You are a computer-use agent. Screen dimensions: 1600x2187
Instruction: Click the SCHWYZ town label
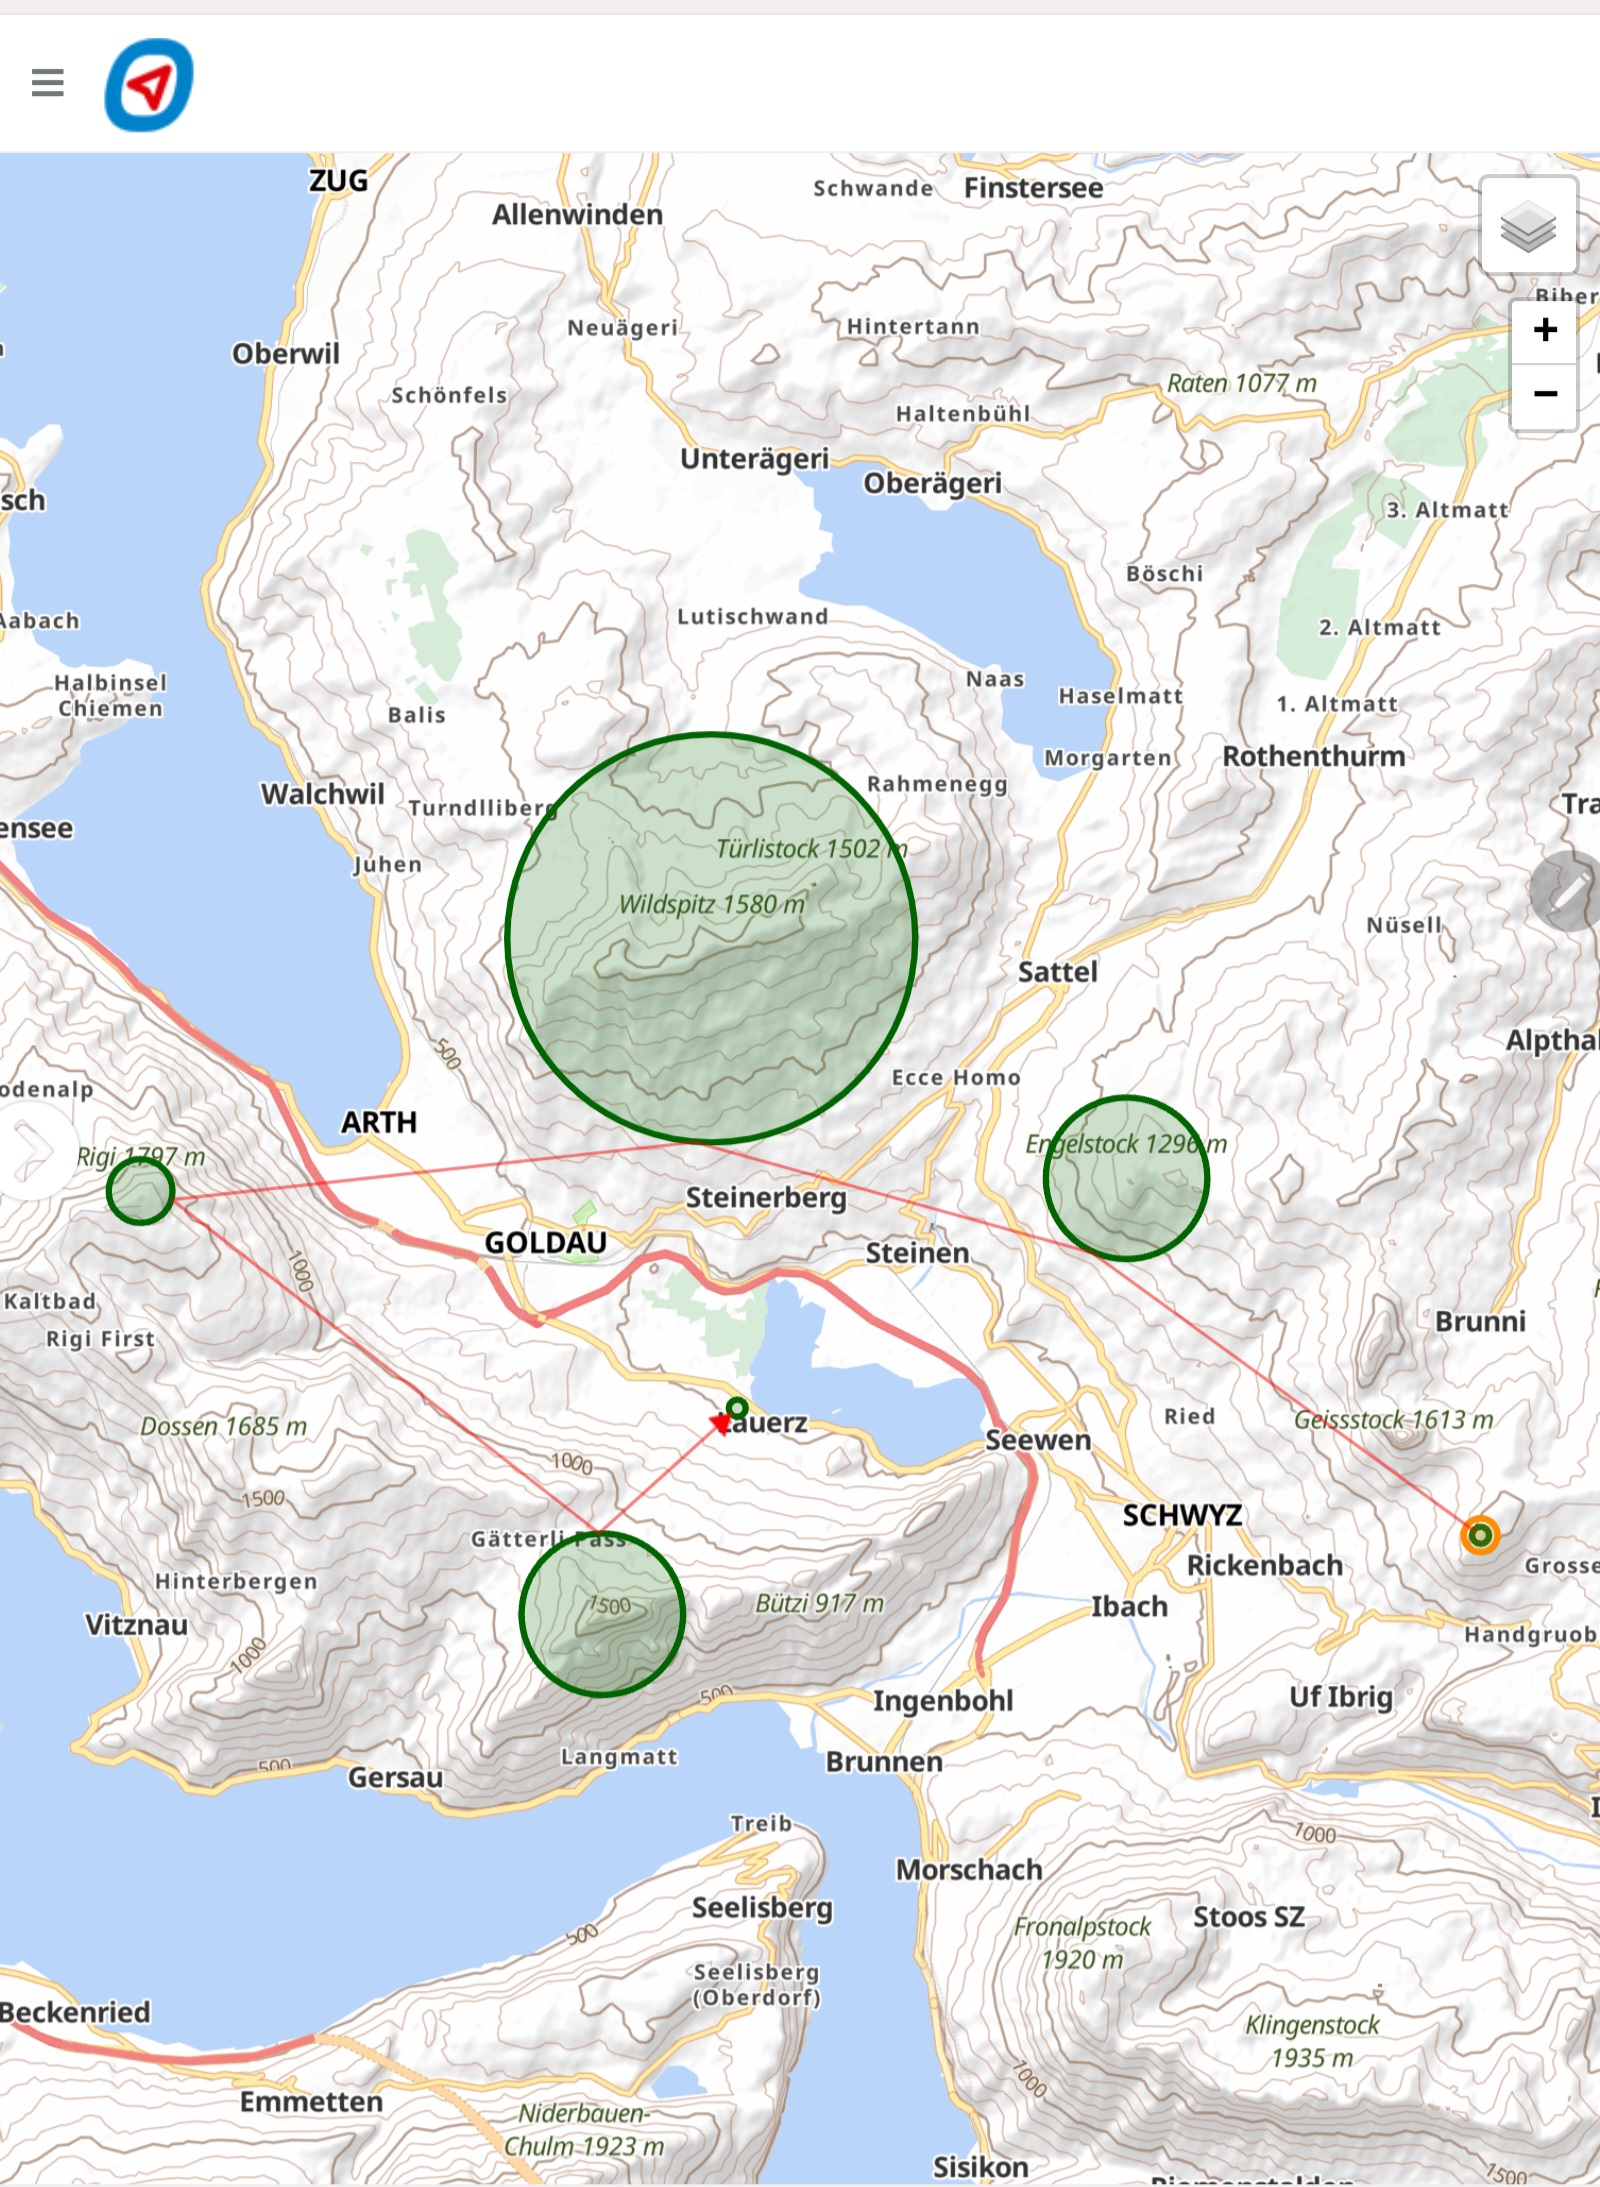[1181, 1515]
